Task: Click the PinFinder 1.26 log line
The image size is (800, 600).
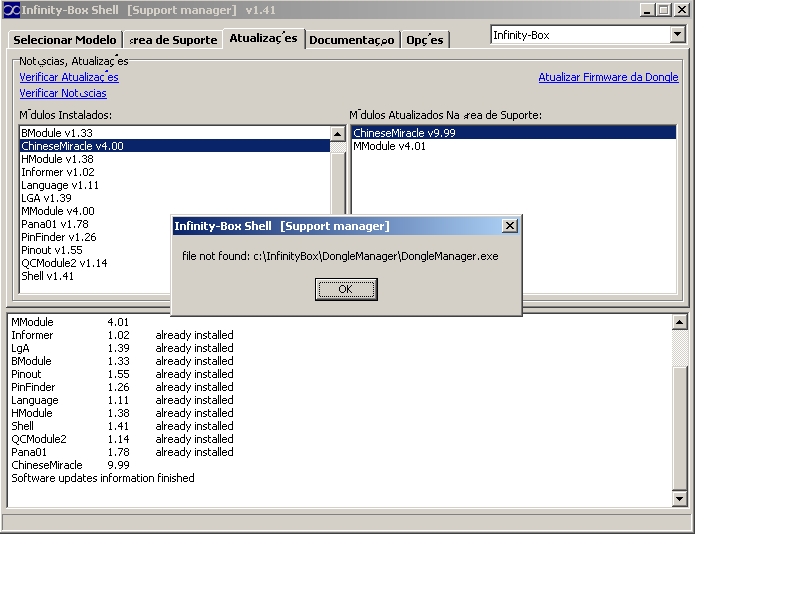Action: point(122,387)
